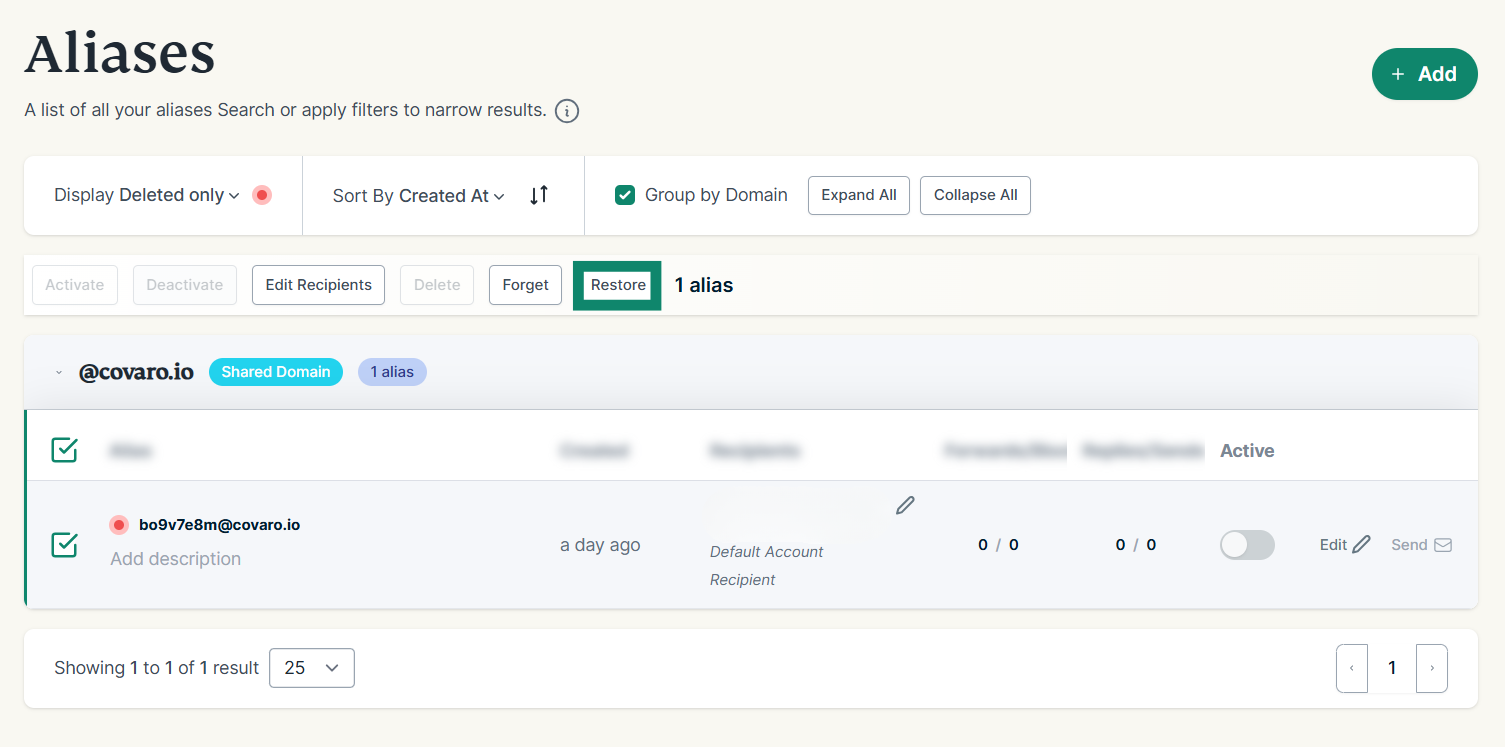This screenshot has width=1505, height=747.
Task: Click the Send envelope link in the alias row
Action: point(1422,545)
